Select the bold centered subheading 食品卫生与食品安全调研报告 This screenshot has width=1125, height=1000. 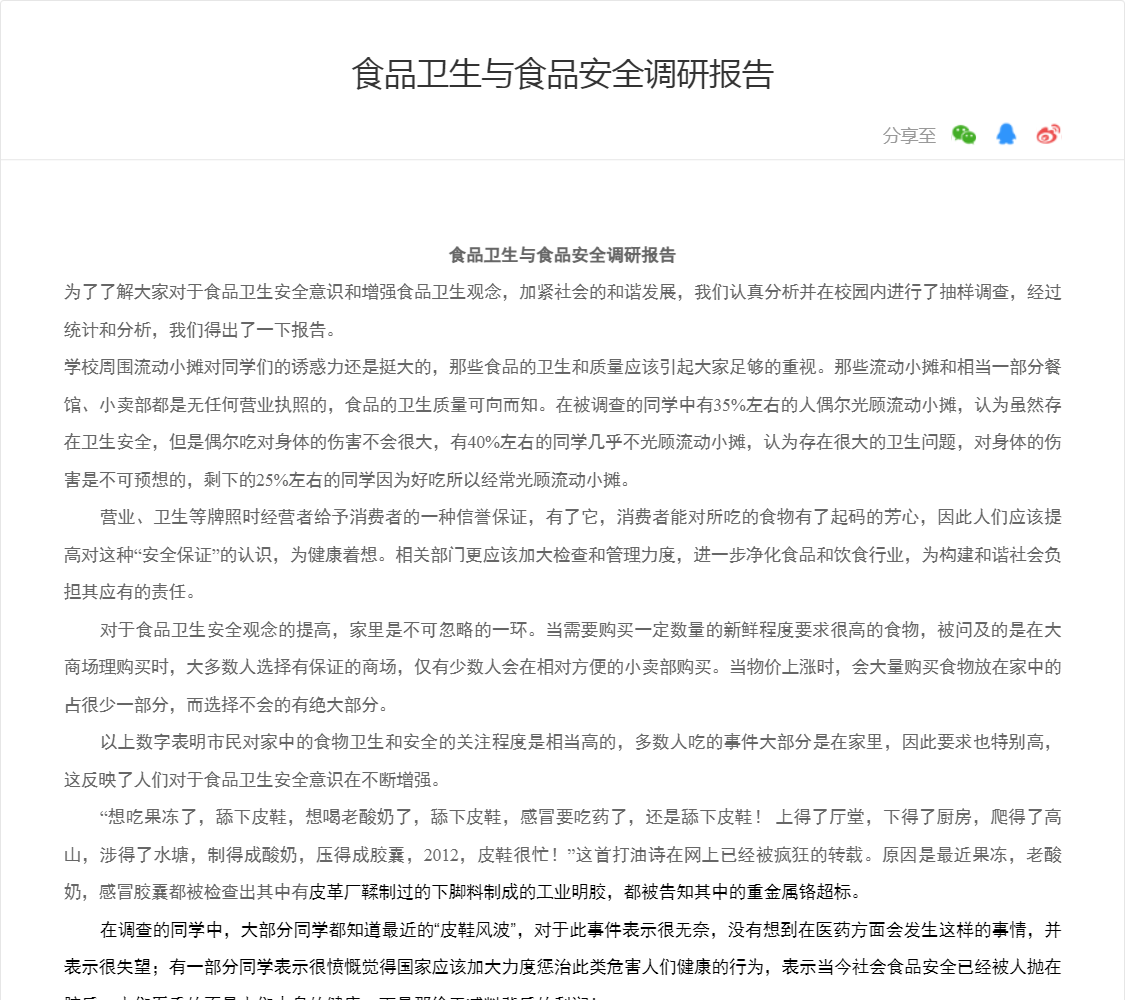tap(562, 255)
